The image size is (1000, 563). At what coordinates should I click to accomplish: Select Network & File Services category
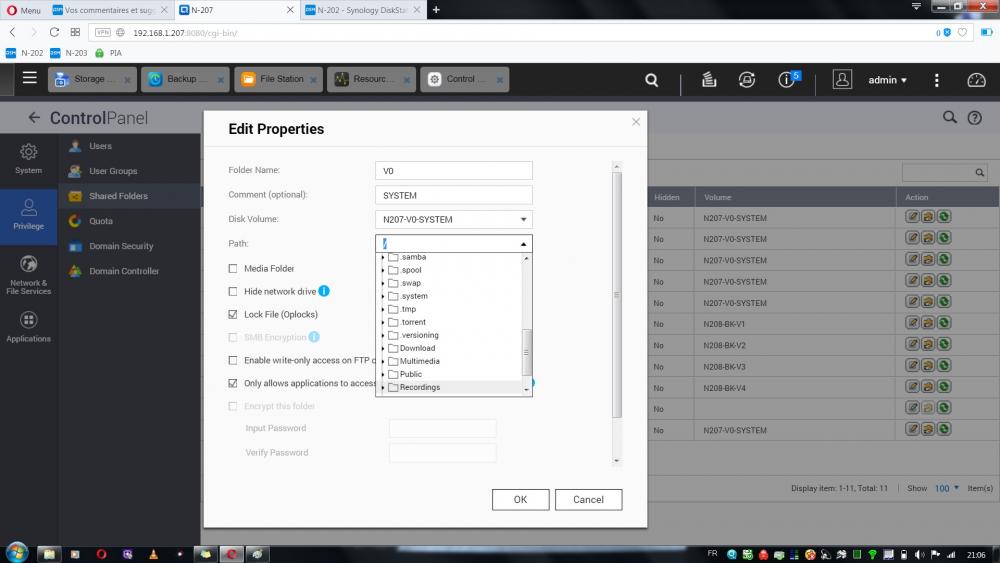29,274
